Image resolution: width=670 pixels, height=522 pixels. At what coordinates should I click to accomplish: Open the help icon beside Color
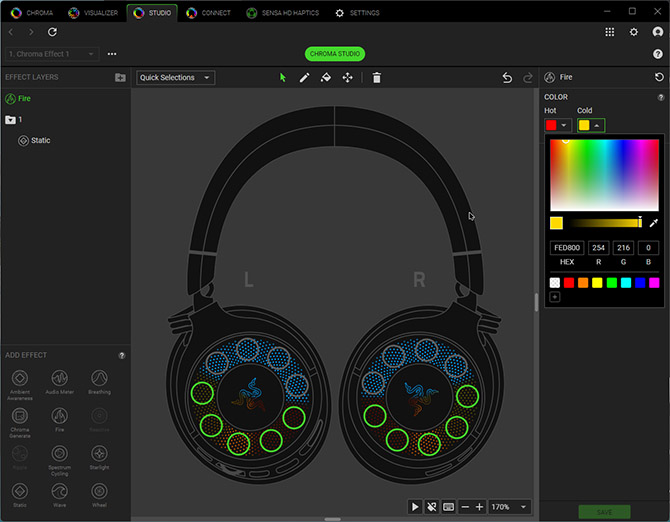pos(661,97)
